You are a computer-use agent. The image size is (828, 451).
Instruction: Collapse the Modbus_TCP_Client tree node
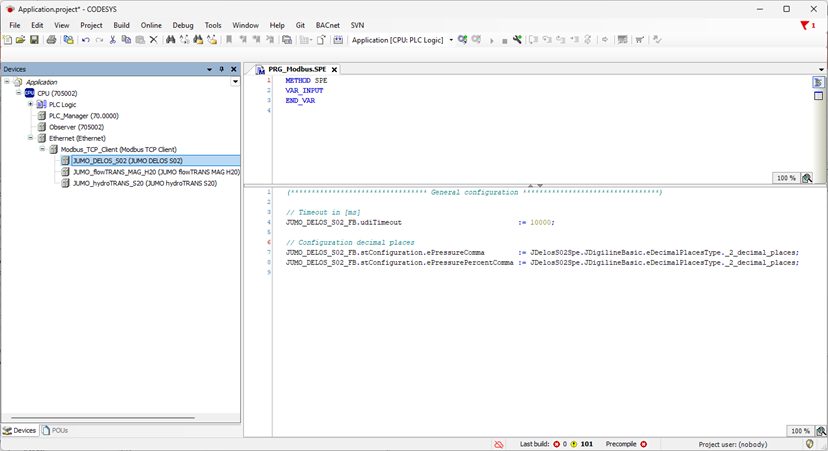(x=42, y=149)
